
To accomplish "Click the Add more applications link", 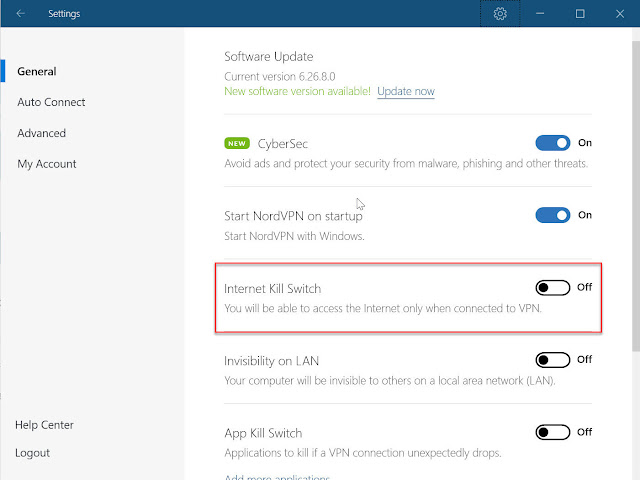I will [277, 477].
